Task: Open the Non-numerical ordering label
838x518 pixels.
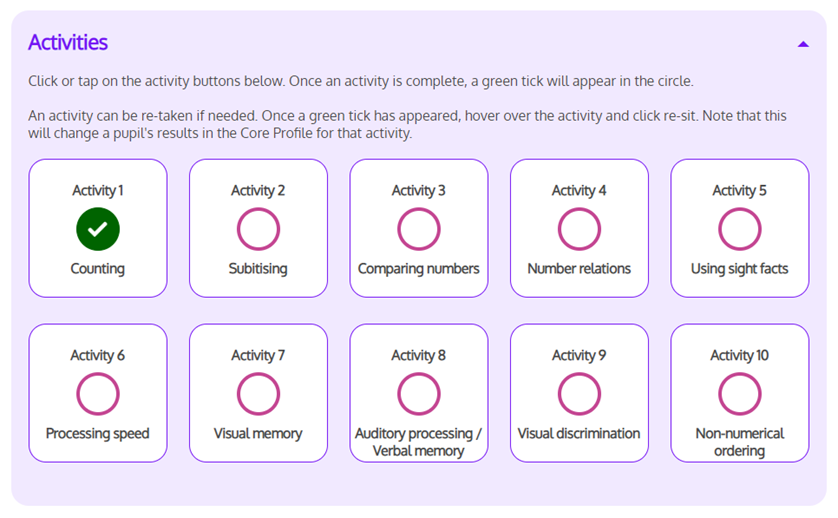Action: point(740,442)
